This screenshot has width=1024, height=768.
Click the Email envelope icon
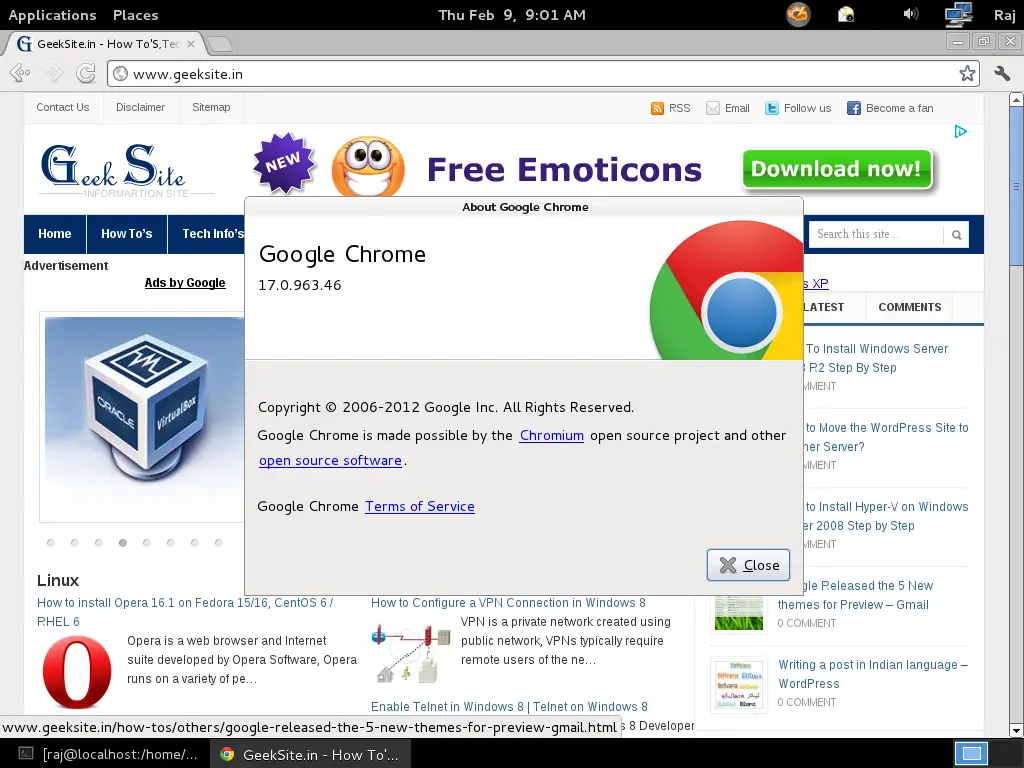[x=712, y=108]
